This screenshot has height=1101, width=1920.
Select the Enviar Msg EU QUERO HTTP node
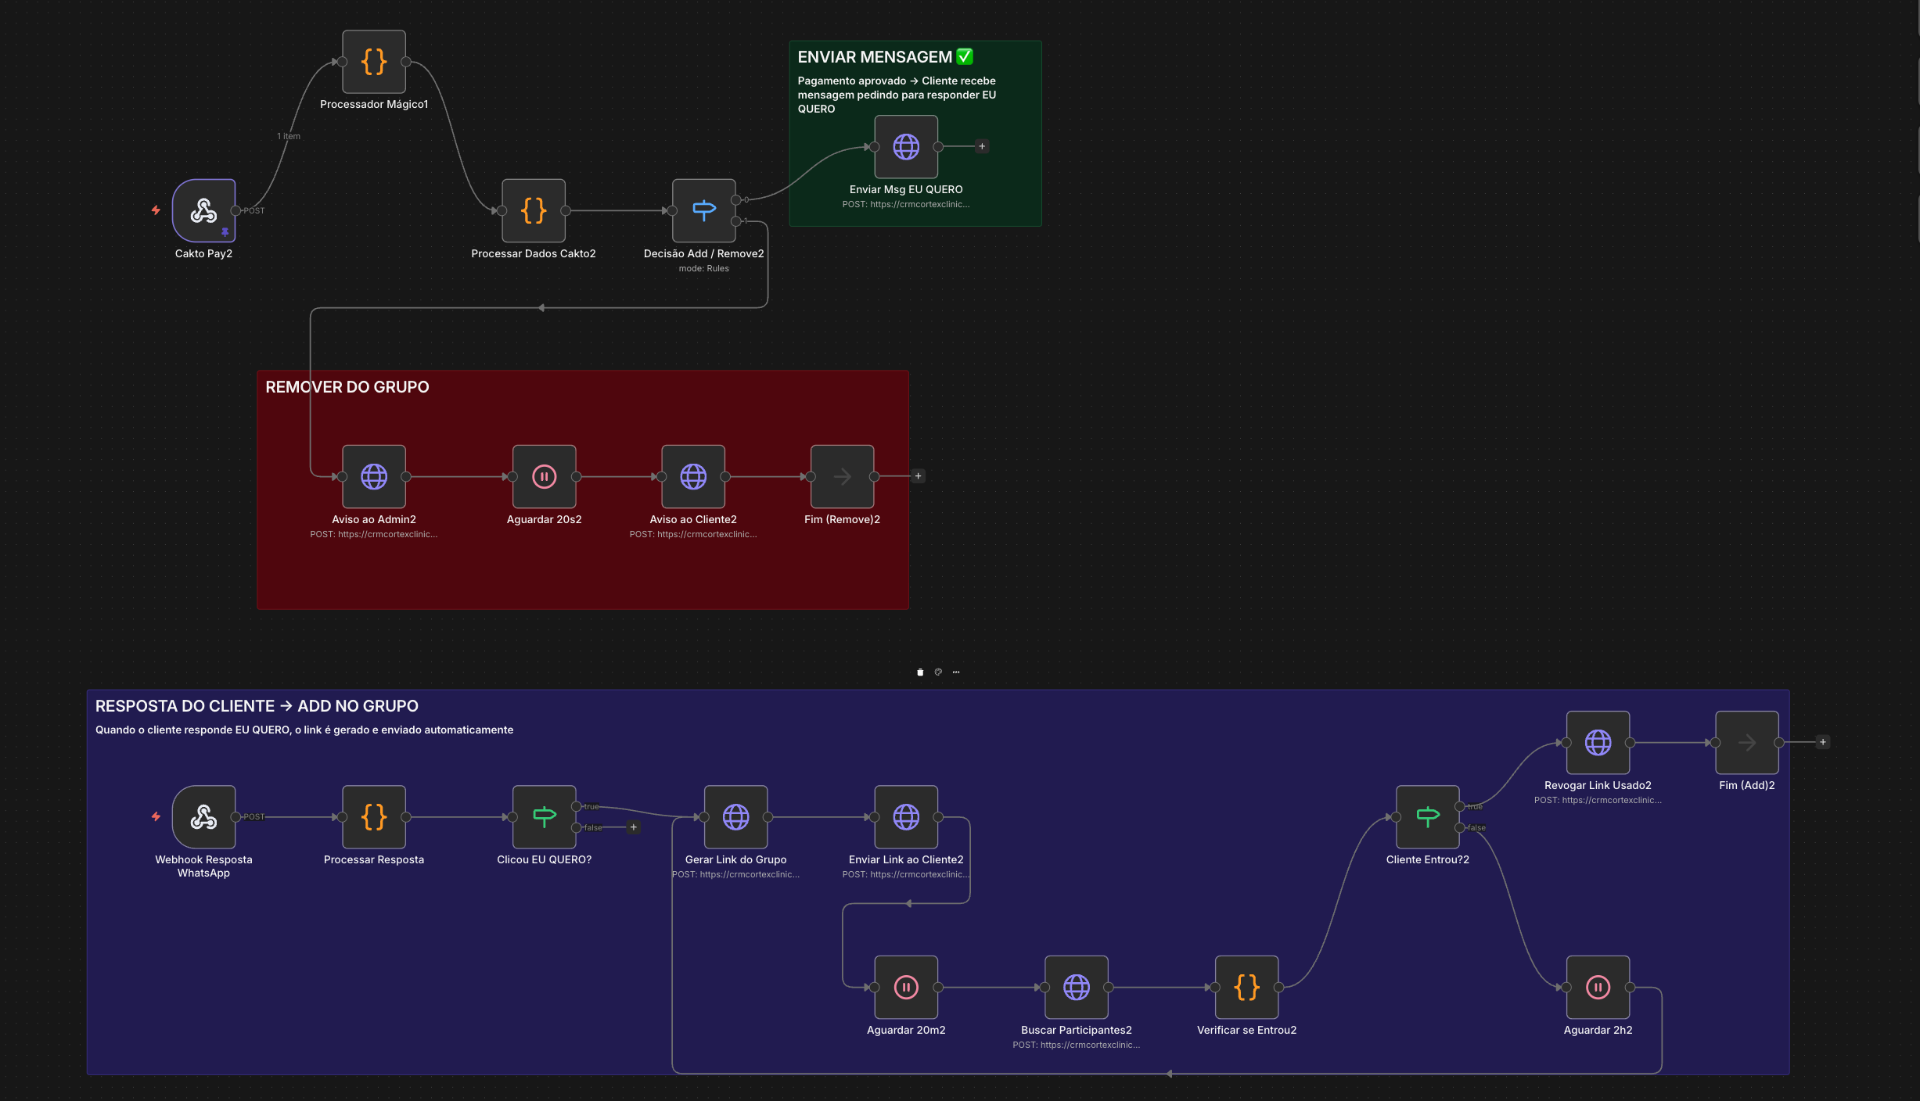tap(906, 147)
